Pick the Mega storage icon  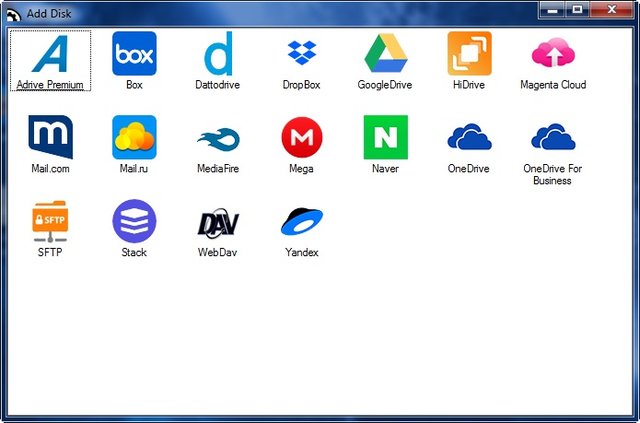pos(301,138)
